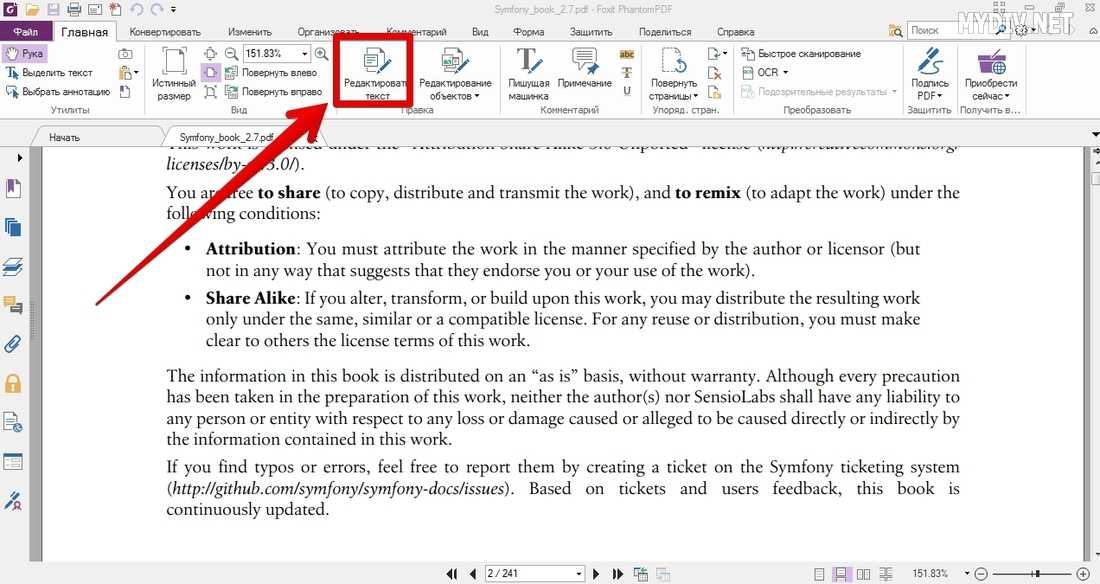Select the Typewriter (Пишущая машинка) tool
The height and width of the screenshot is (584, 1100).
tap(528, 74)
